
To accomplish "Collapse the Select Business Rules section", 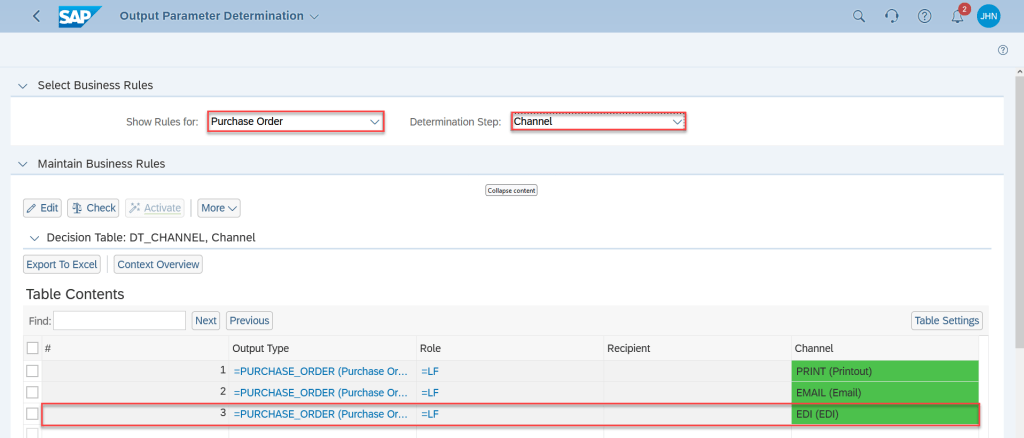I will 22,85.
